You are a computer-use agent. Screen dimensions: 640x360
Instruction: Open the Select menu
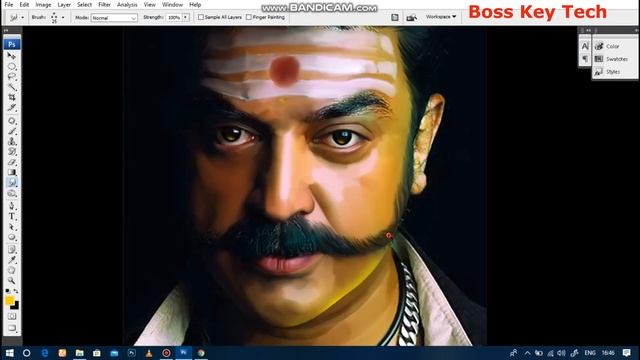pos(84,4)
